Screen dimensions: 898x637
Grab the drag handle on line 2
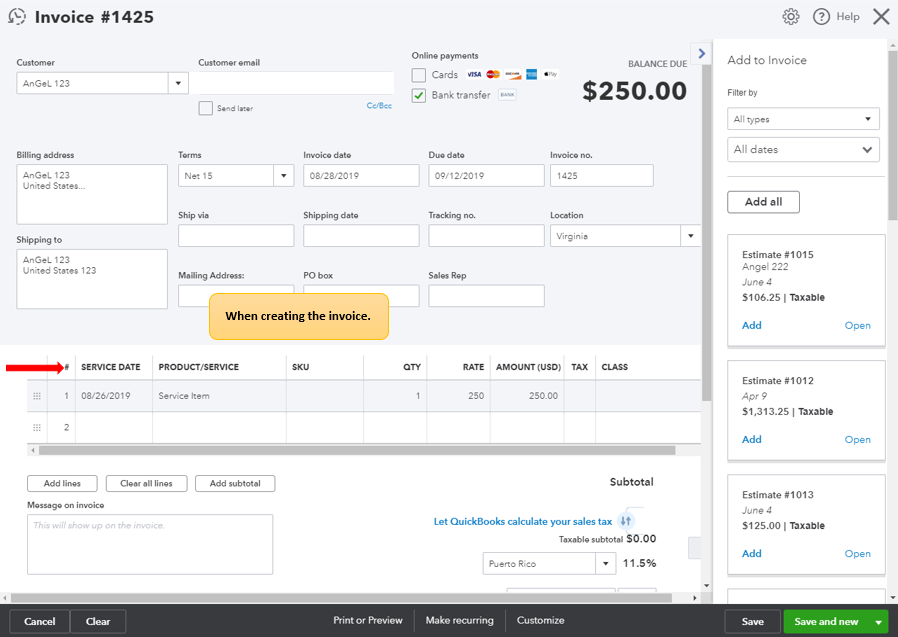(x=37, y=427)
